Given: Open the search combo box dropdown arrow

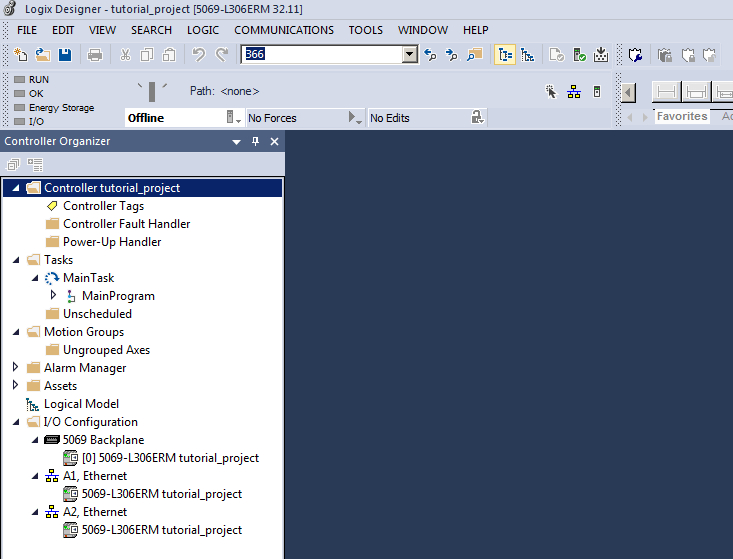Looking at the screenshot, I should click(x=410, y=54).
